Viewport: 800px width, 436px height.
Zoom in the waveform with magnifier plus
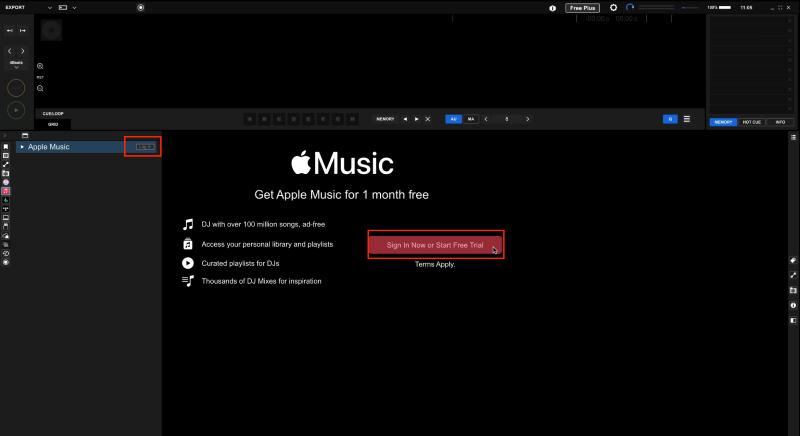40,66
